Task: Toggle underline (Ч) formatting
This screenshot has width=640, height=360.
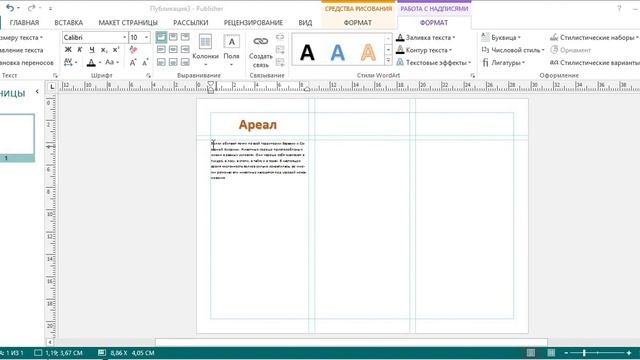Action: [x=92, y=50]
